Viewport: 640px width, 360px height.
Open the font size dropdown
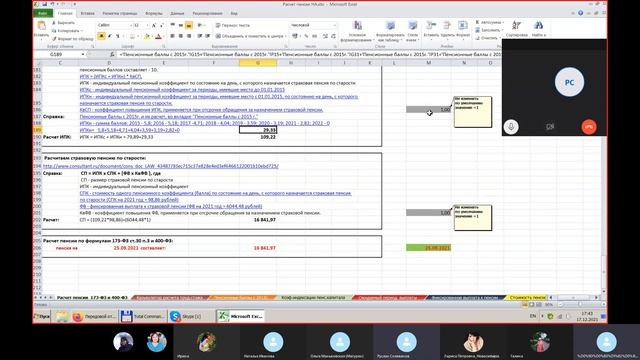(148, 25)
